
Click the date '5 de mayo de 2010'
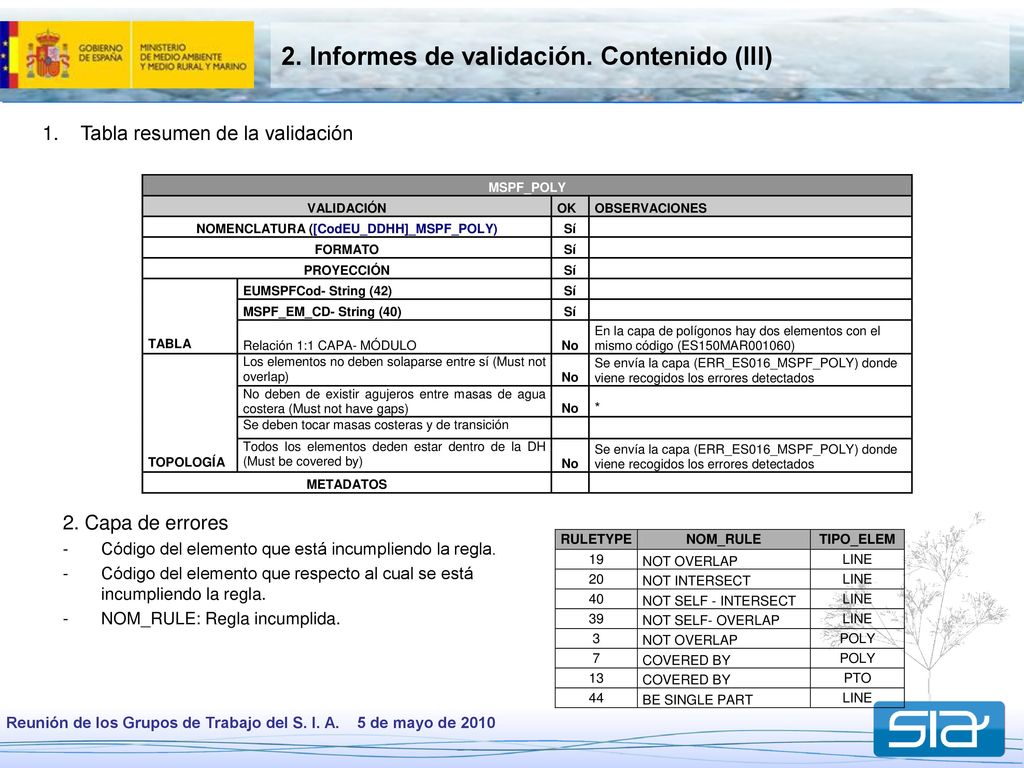(x=426, y=723)
